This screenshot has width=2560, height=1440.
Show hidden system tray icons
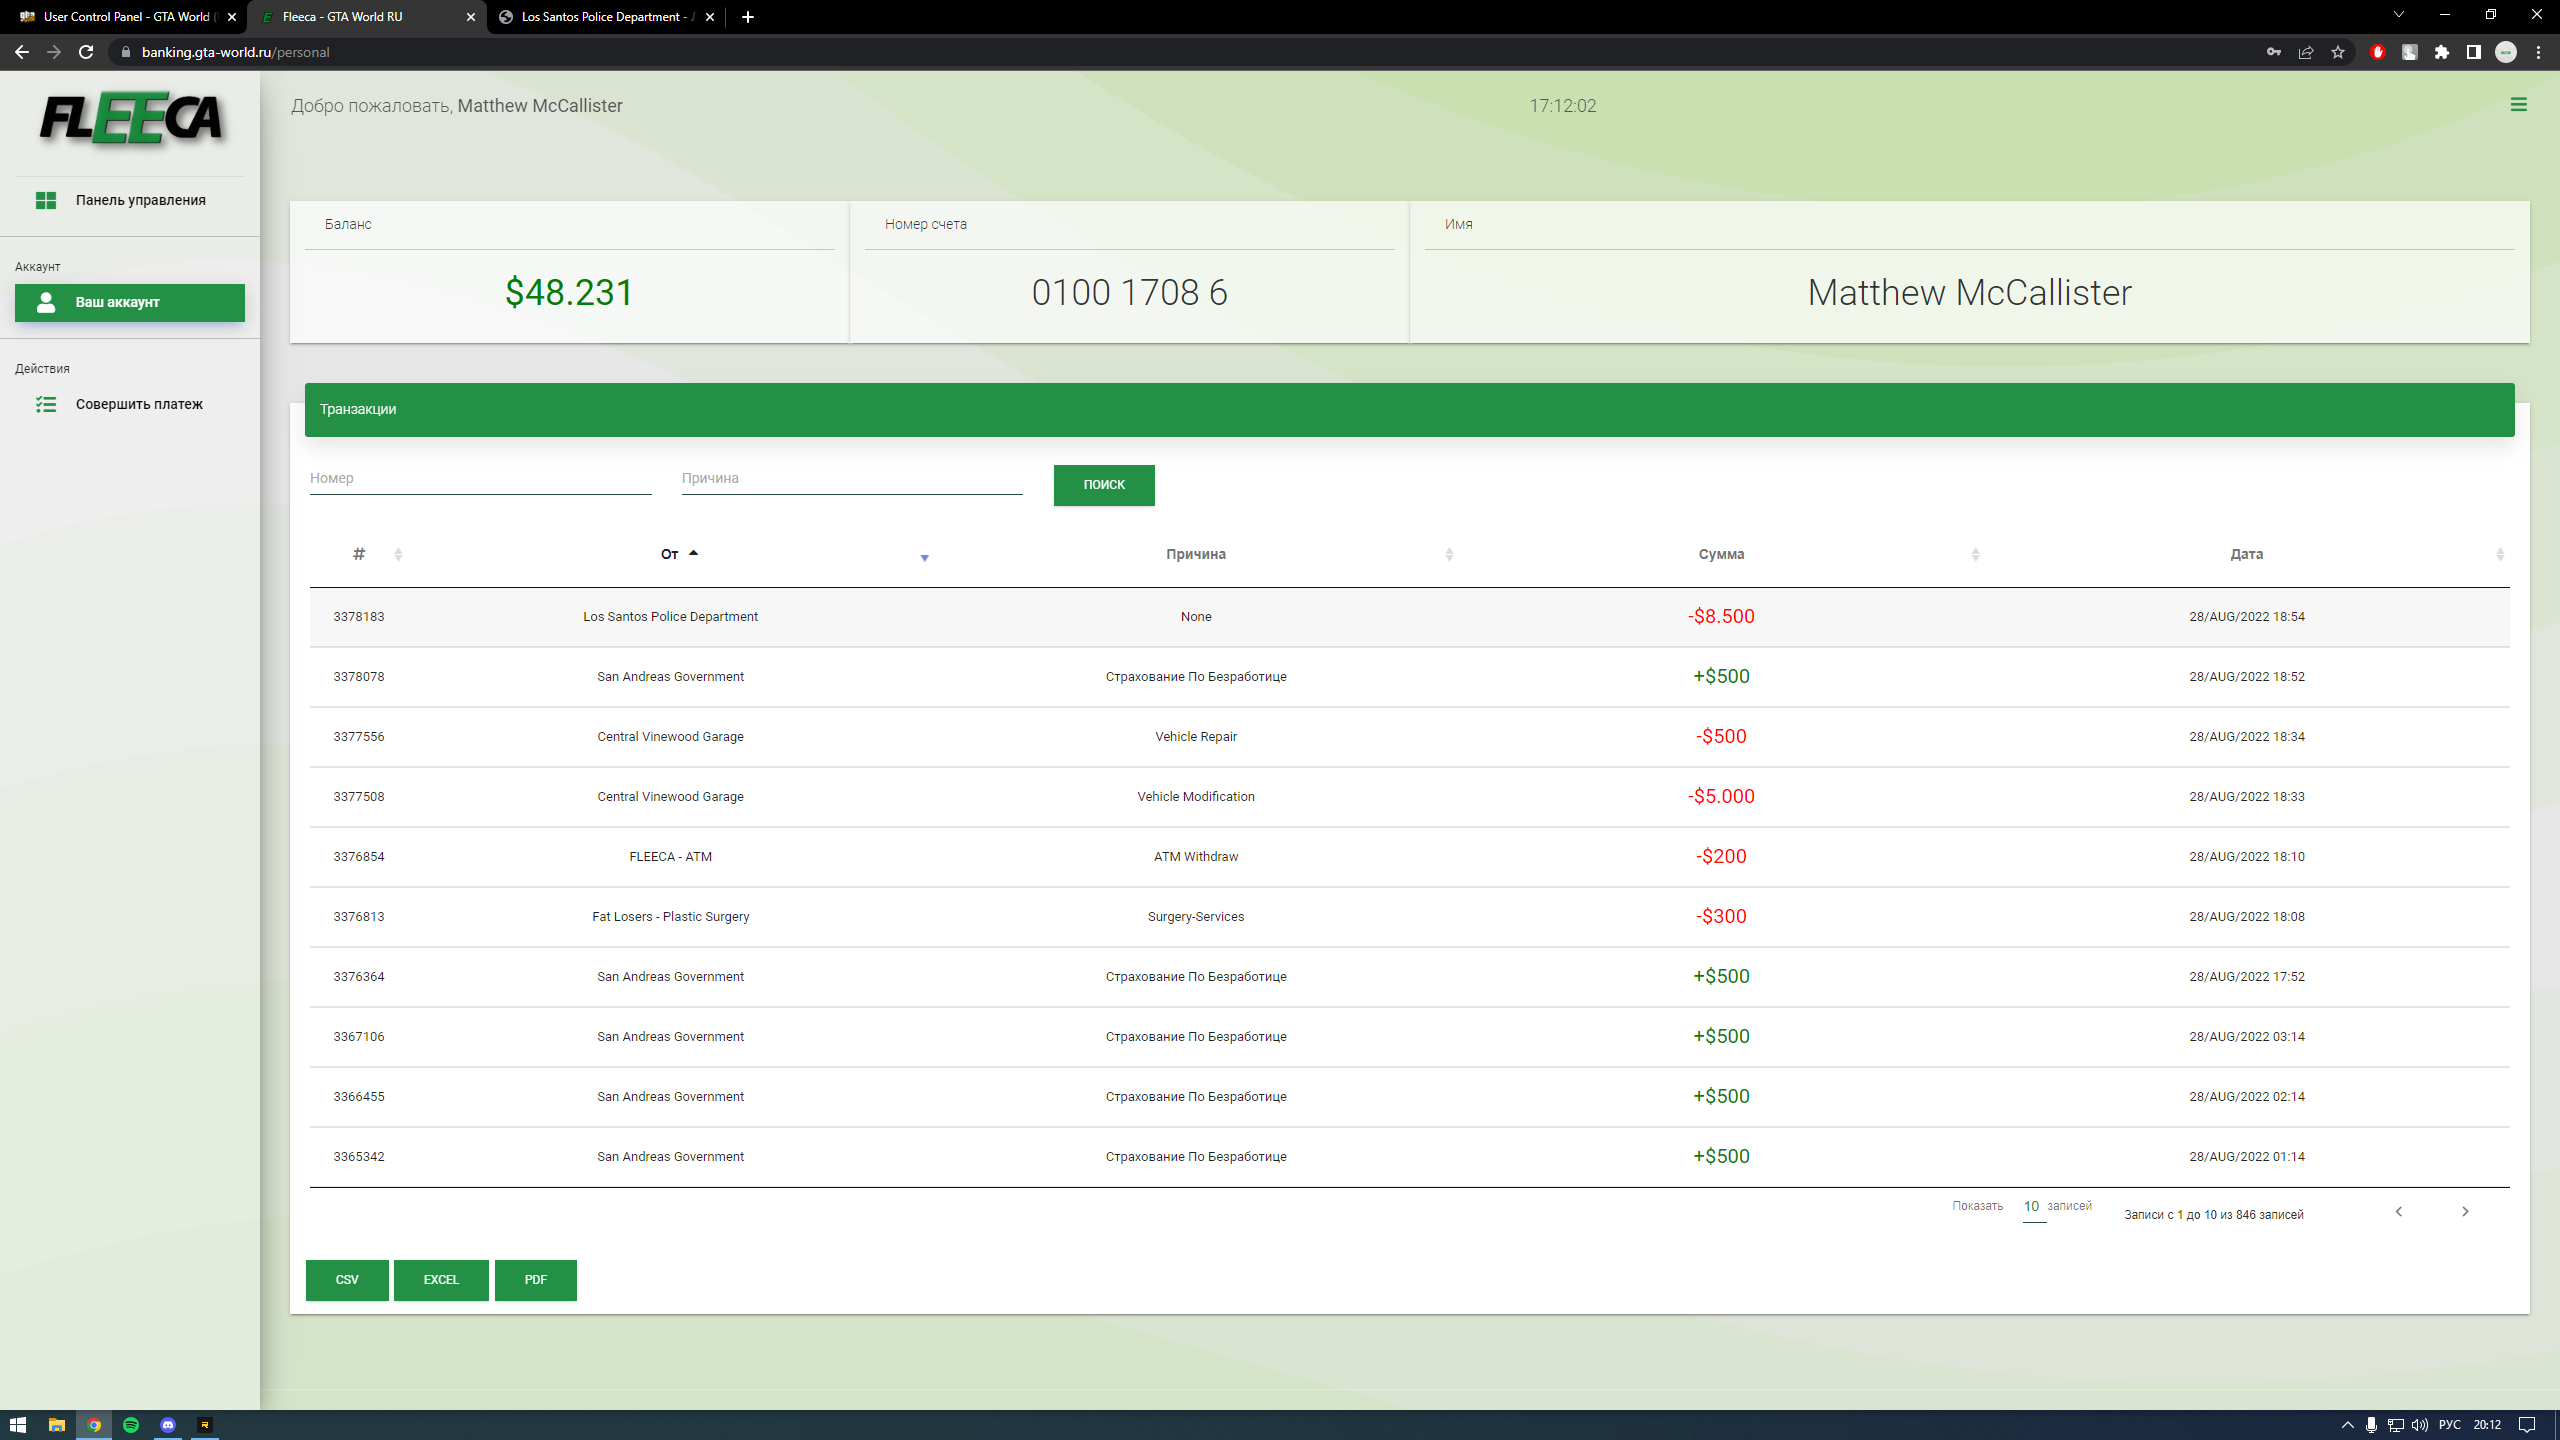click(x=2348, y=1425)
